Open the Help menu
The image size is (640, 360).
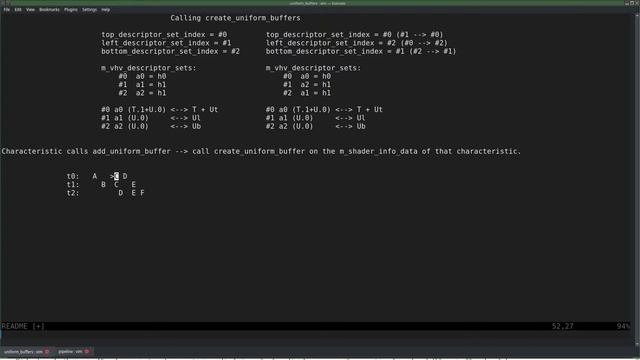106,9
